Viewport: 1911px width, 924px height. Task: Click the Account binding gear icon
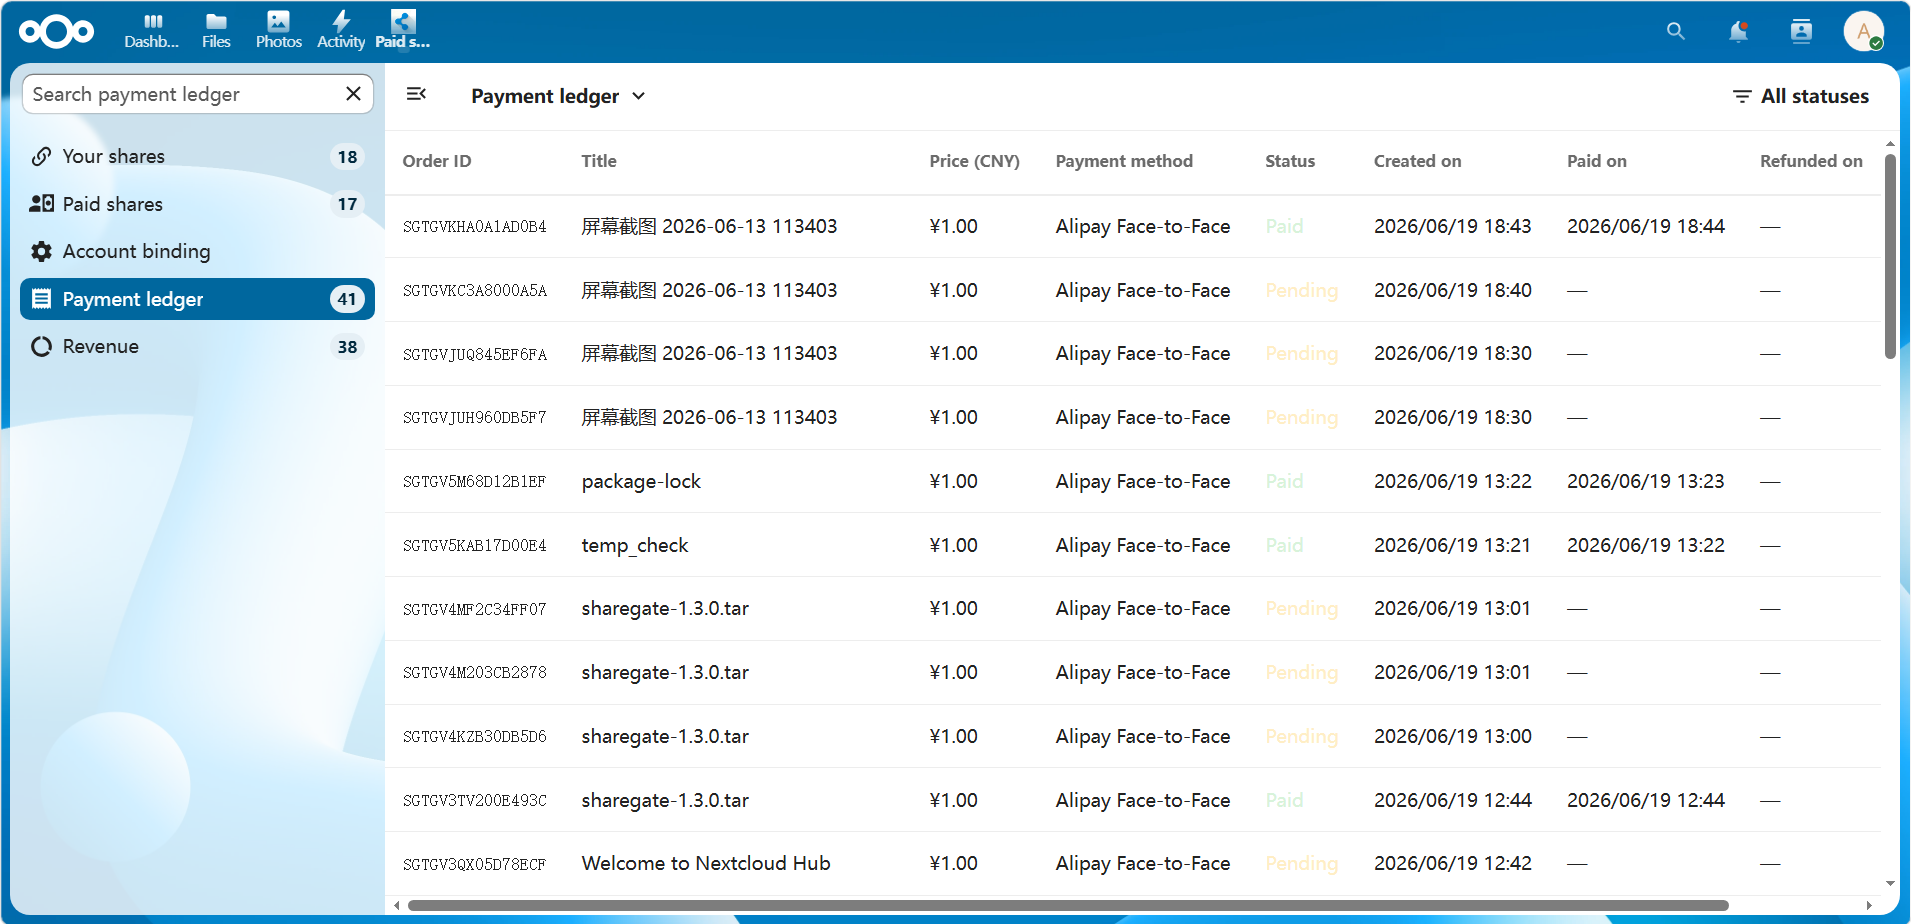click(41, 251)
